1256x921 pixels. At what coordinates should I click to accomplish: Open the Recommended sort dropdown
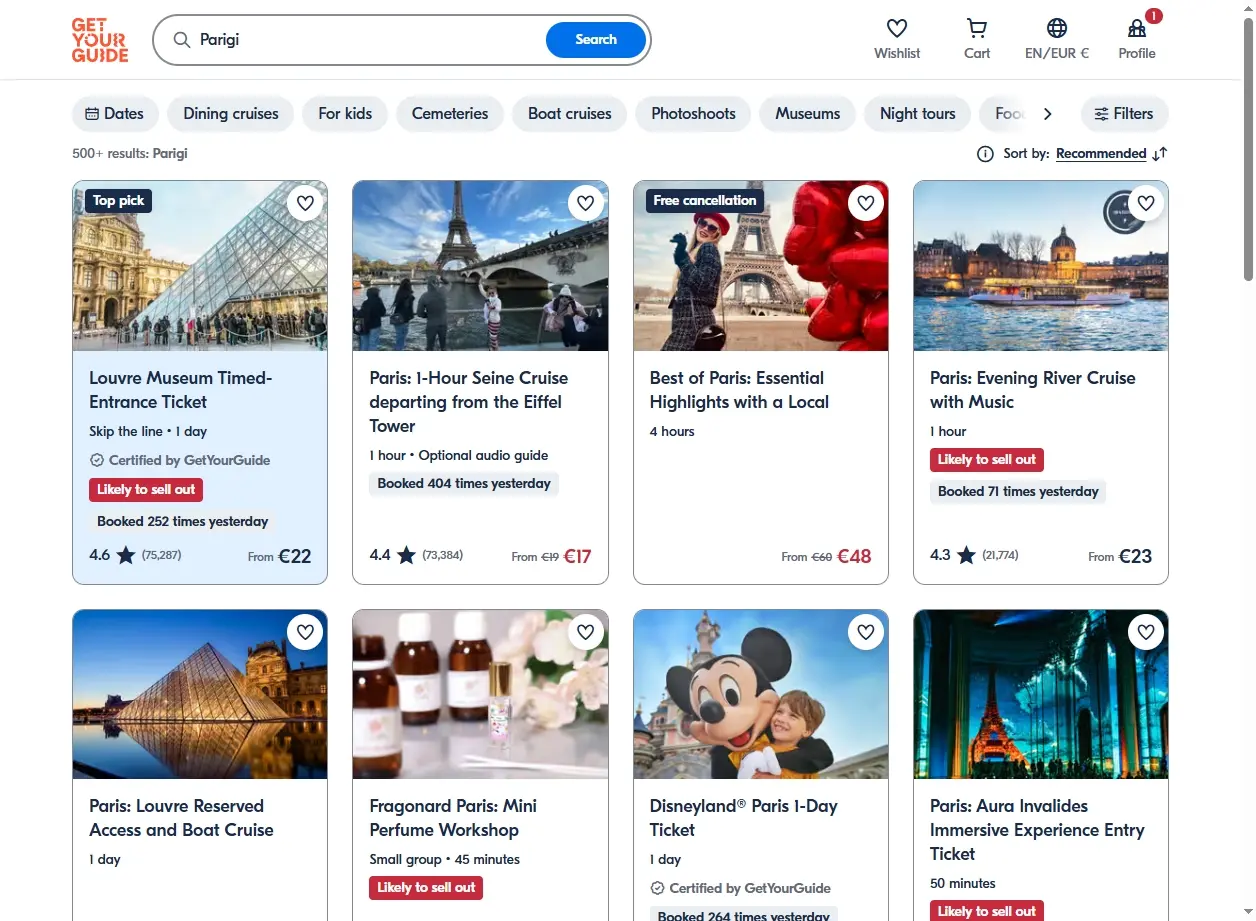(x=1101, y=153)
